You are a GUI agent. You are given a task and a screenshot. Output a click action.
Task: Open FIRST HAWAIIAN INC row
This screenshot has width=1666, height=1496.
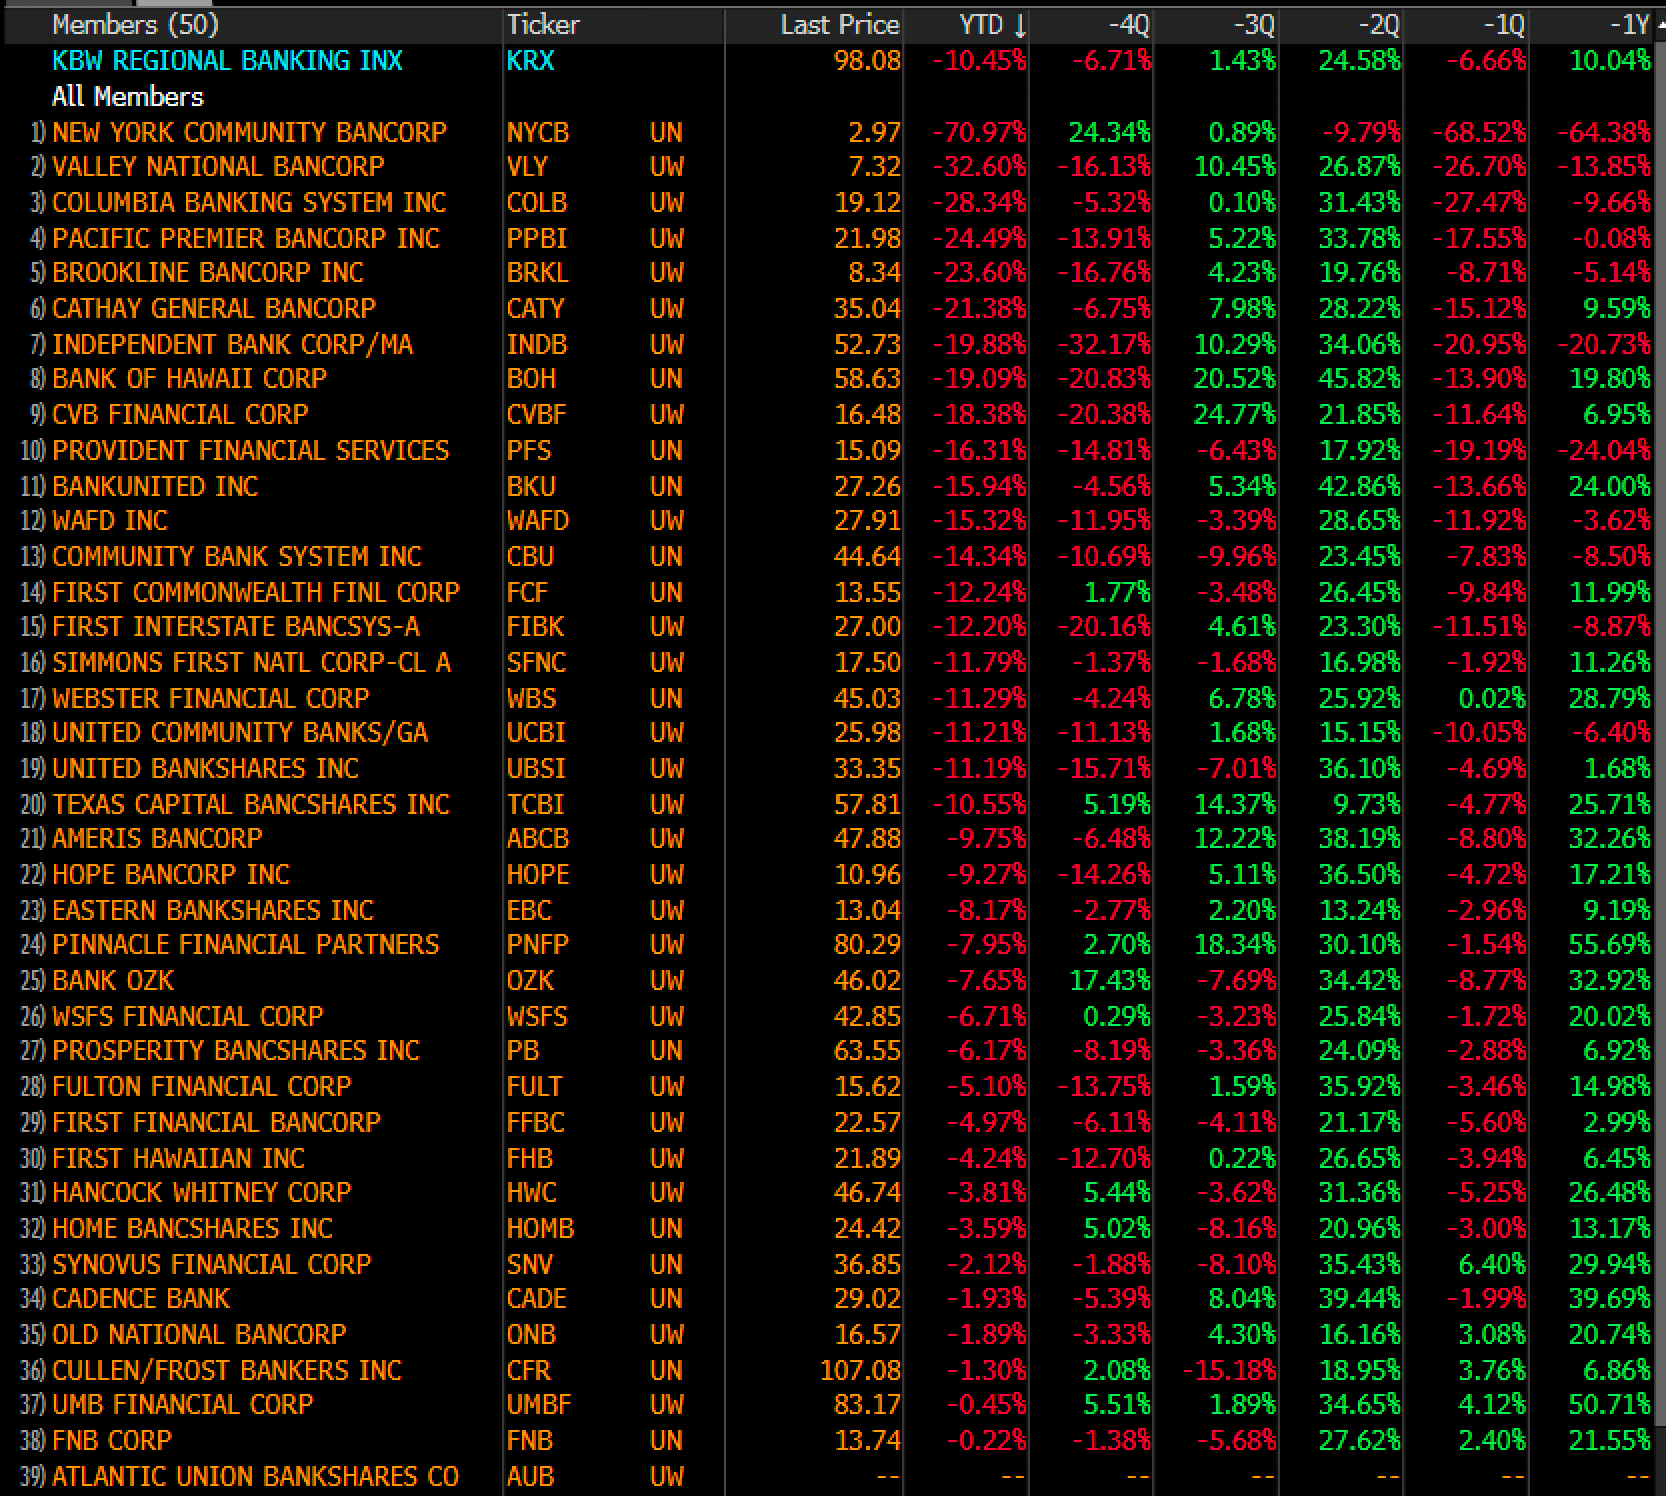[830, 1158]
